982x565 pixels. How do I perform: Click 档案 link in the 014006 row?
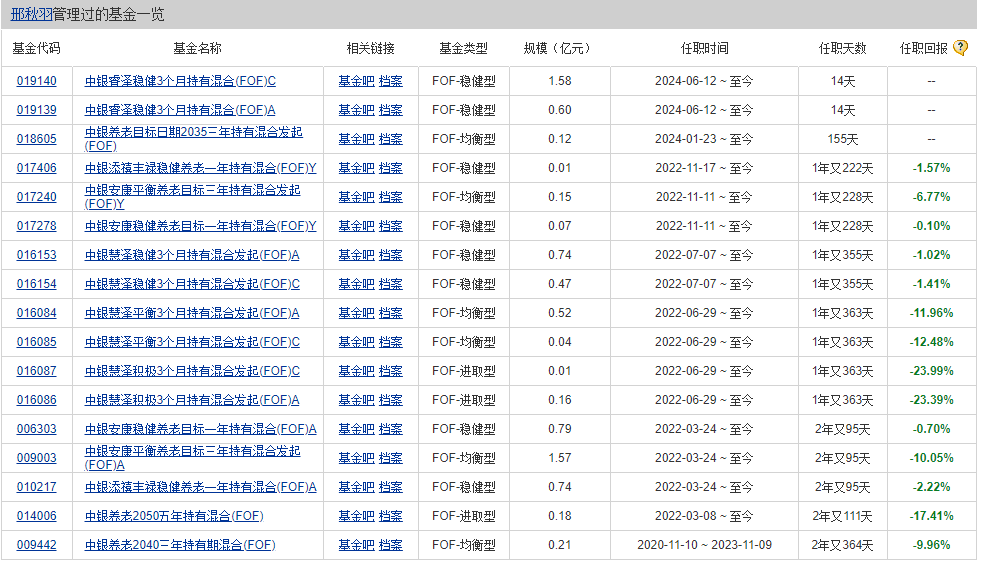tap(391, 516)
